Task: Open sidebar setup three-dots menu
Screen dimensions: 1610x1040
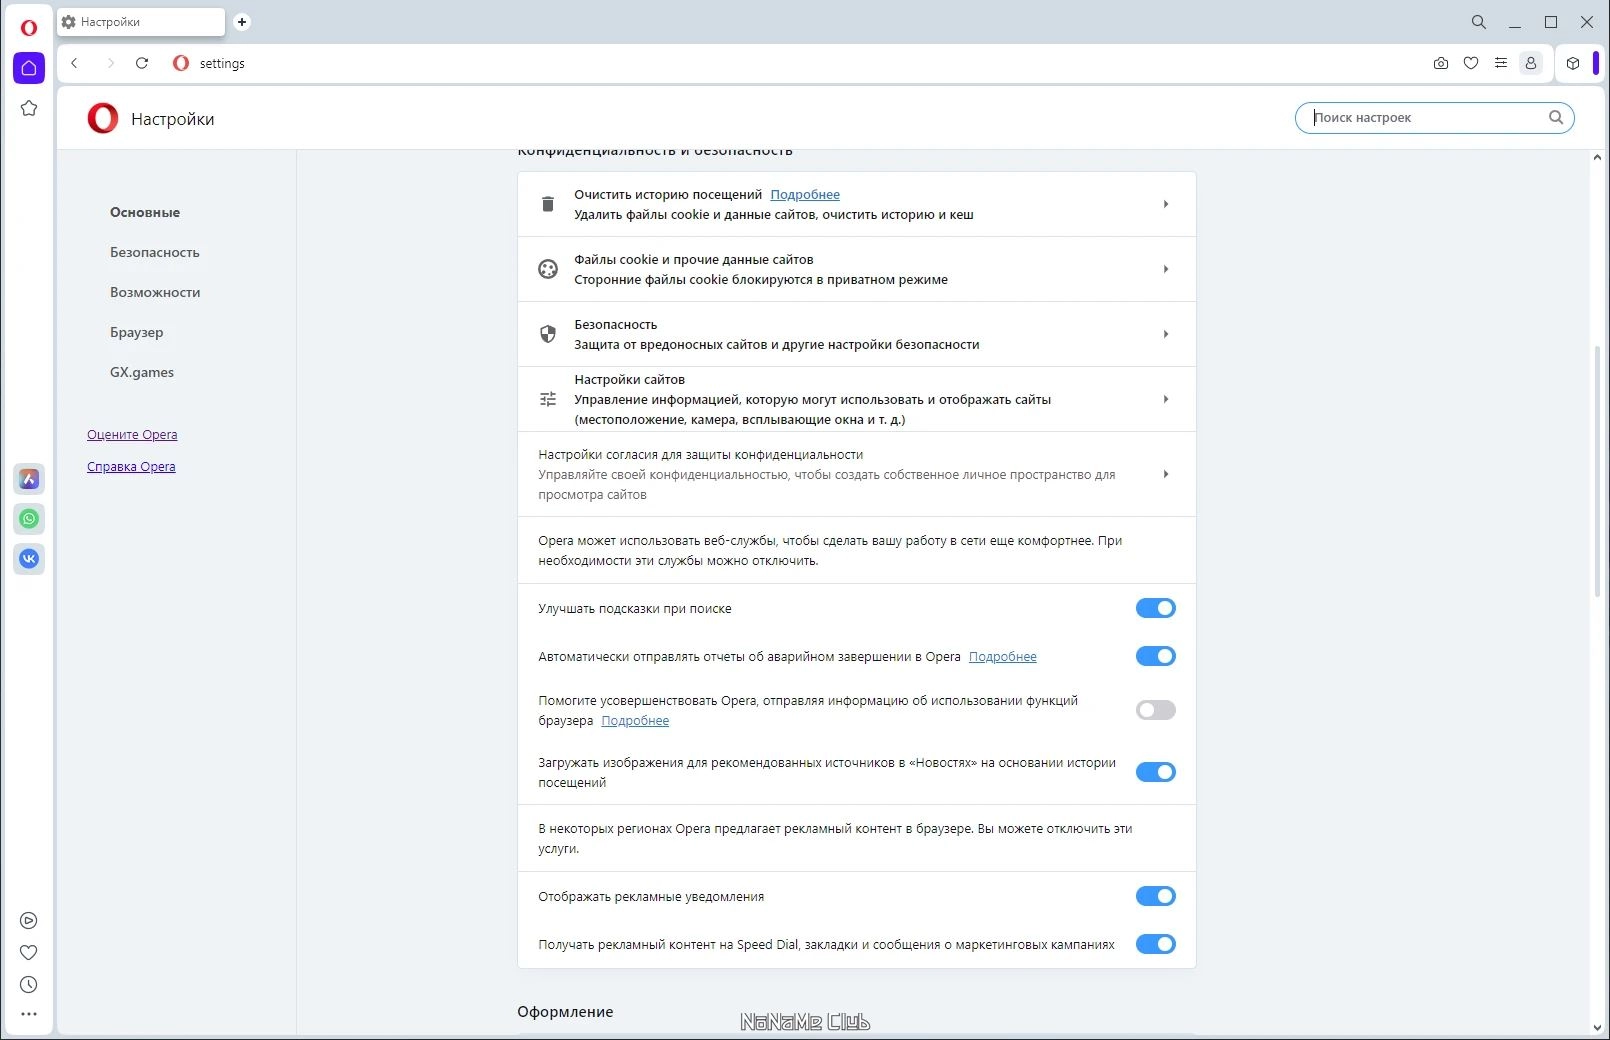Action: (x=29, y=1014)
